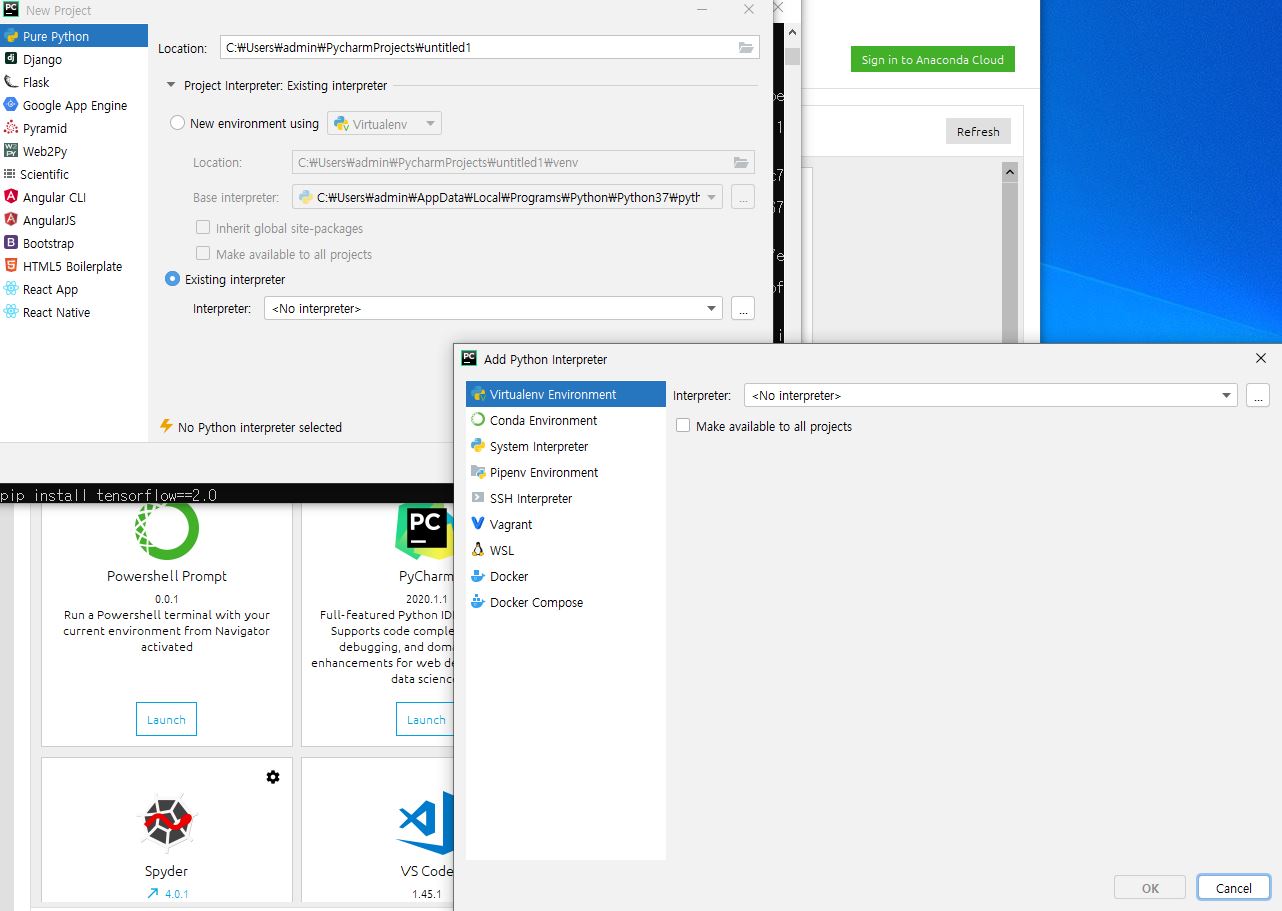This screenshot has height=911, width=1282.
Task: Click browse button beside New Project Interpreter
Action: 742,308
